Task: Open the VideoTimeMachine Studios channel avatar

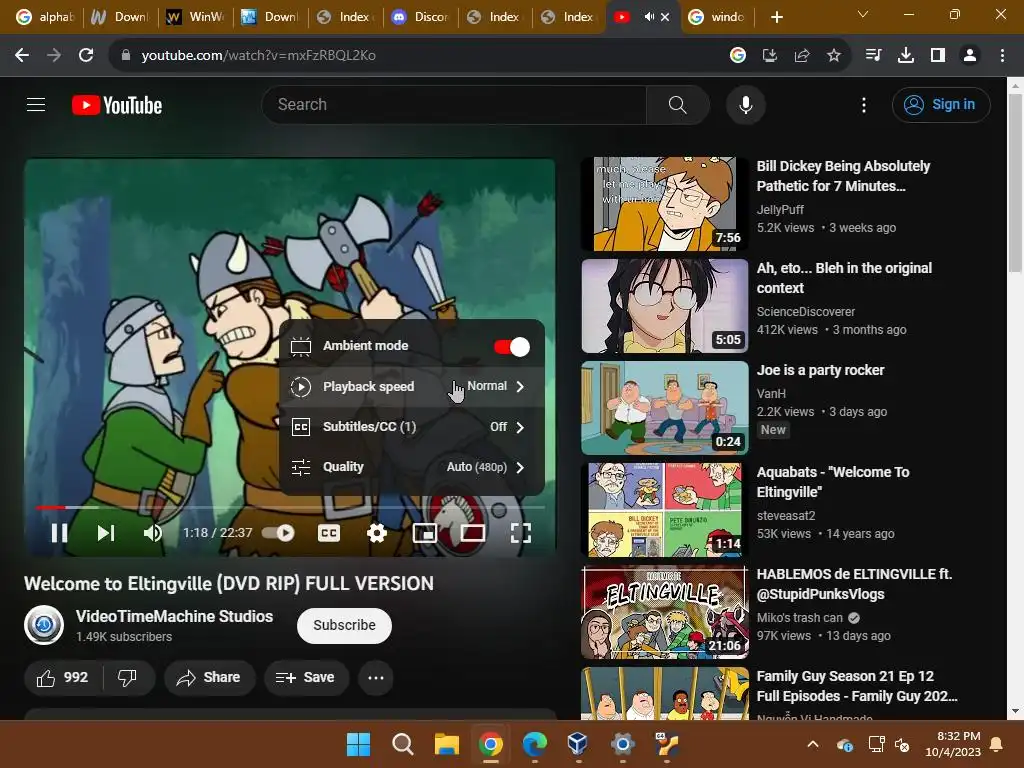Action: click(x=44, y=625)
